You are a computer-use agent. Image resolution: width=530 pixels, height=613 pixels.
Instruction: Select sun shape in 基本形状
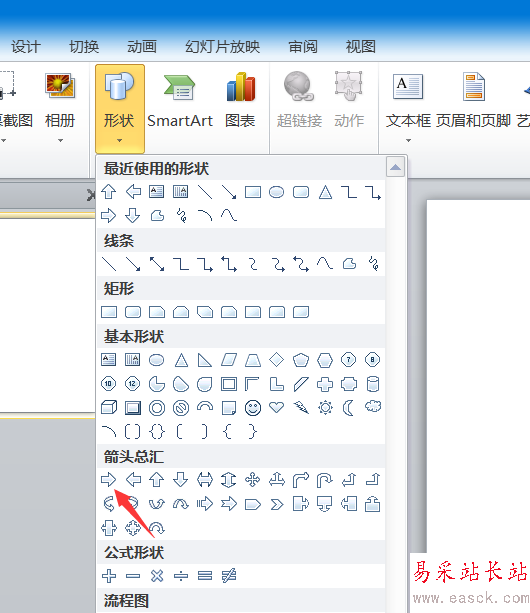point(325,408)
